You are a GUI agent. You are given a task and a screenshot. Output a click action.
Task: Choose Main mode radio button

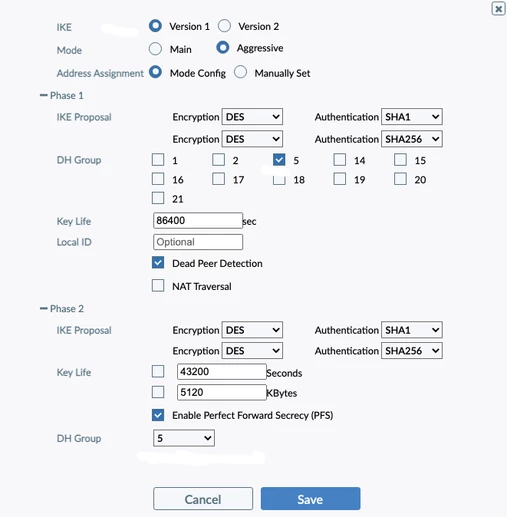[155, 49]
